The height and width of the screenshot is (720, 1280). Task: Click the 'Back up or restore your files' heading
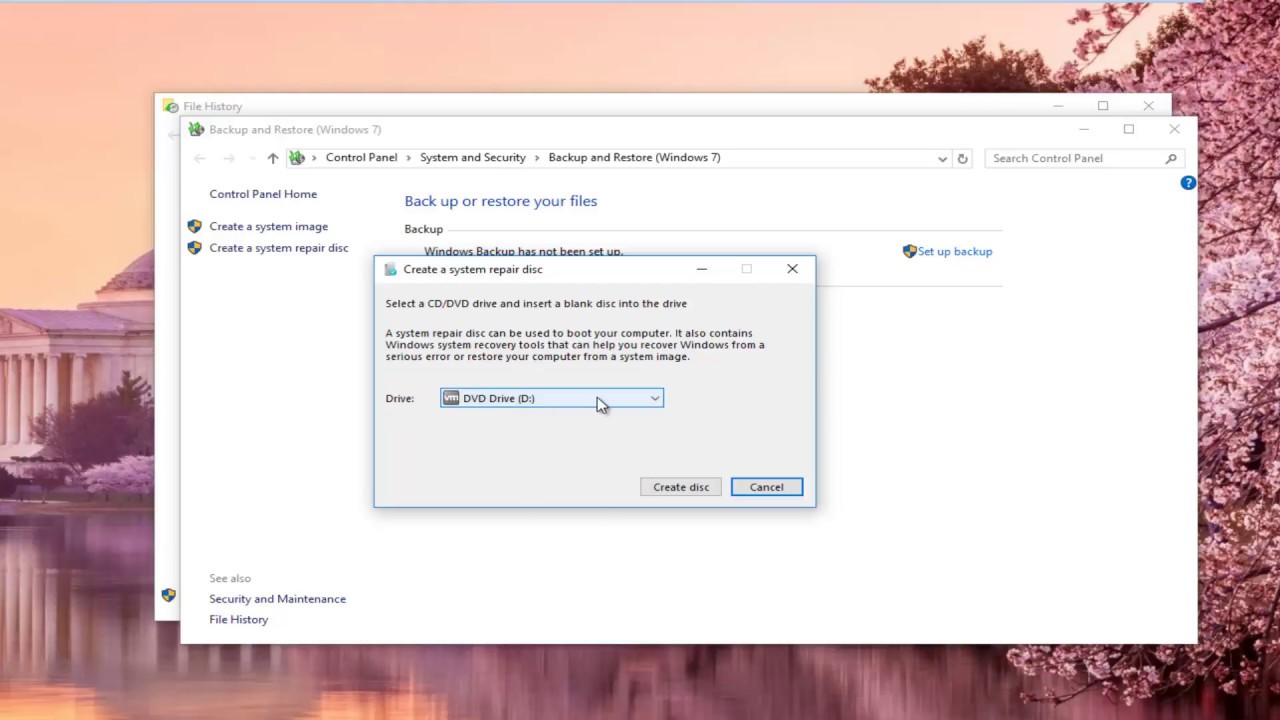click(501, 201)
